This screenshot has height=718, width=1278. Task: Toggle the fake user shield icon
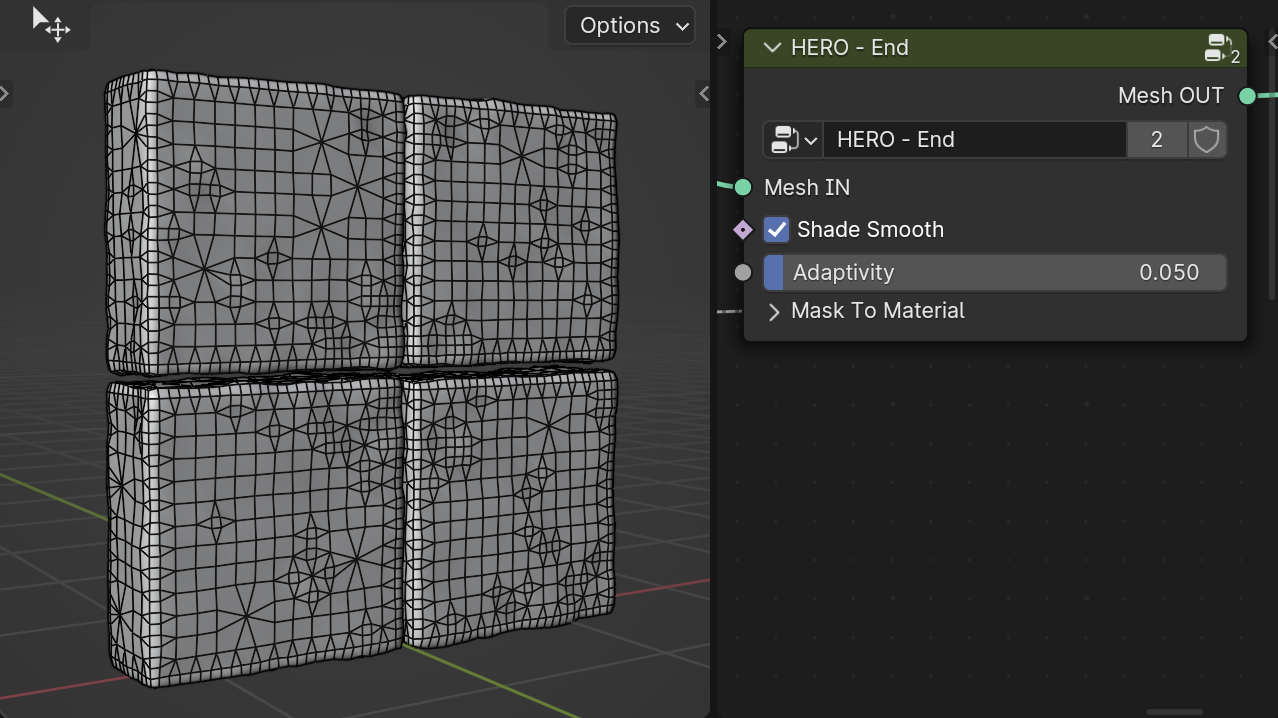click(1207, 140)
